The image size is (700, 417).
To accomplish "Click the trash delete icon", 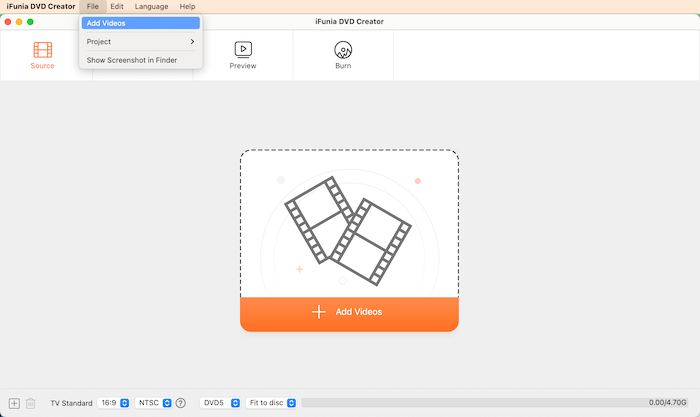I will coord(30,403).
